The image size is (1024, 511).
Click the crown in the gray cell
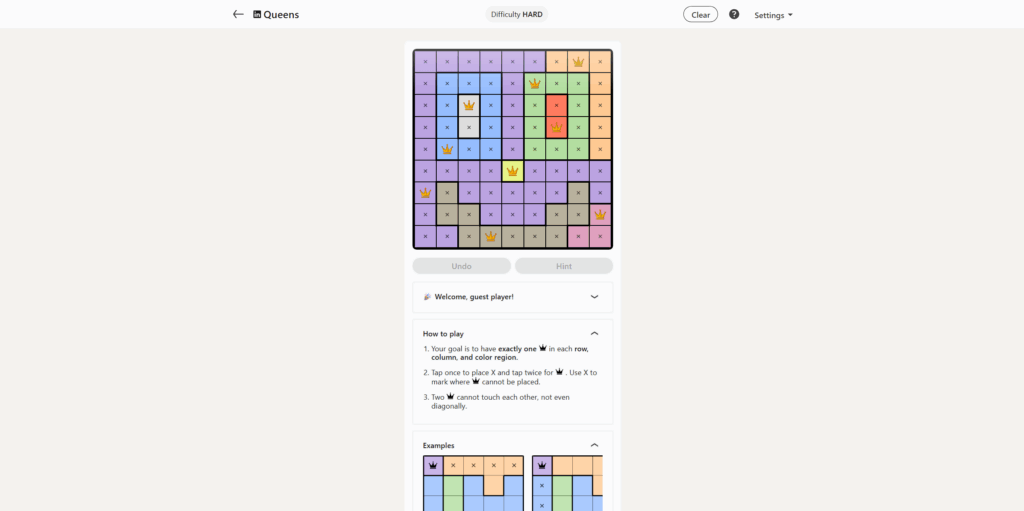[x=469, y=105]
